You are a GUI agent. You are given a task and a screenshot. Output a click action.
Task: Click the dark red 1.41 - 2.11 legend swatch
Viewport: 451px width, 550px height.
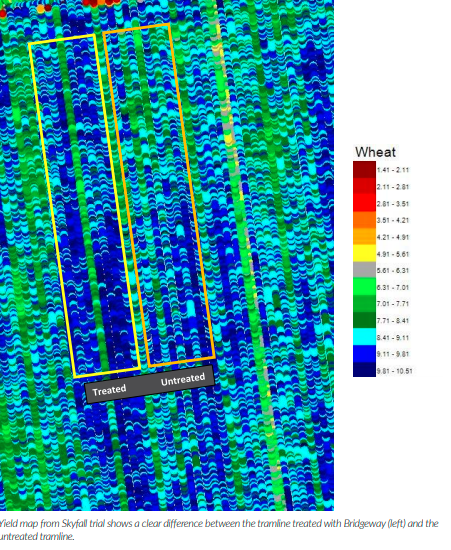click(x=364, y=170)
